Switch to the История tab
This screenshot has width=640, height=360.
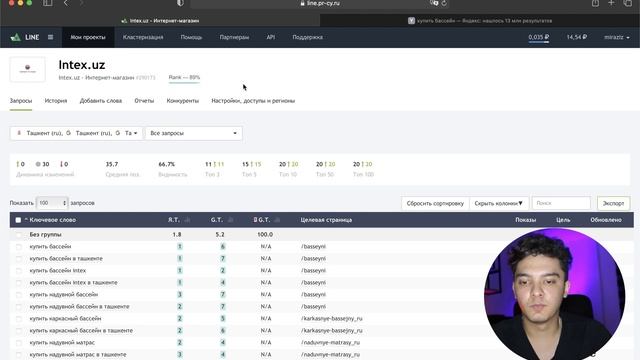click(x=56, y=101)
